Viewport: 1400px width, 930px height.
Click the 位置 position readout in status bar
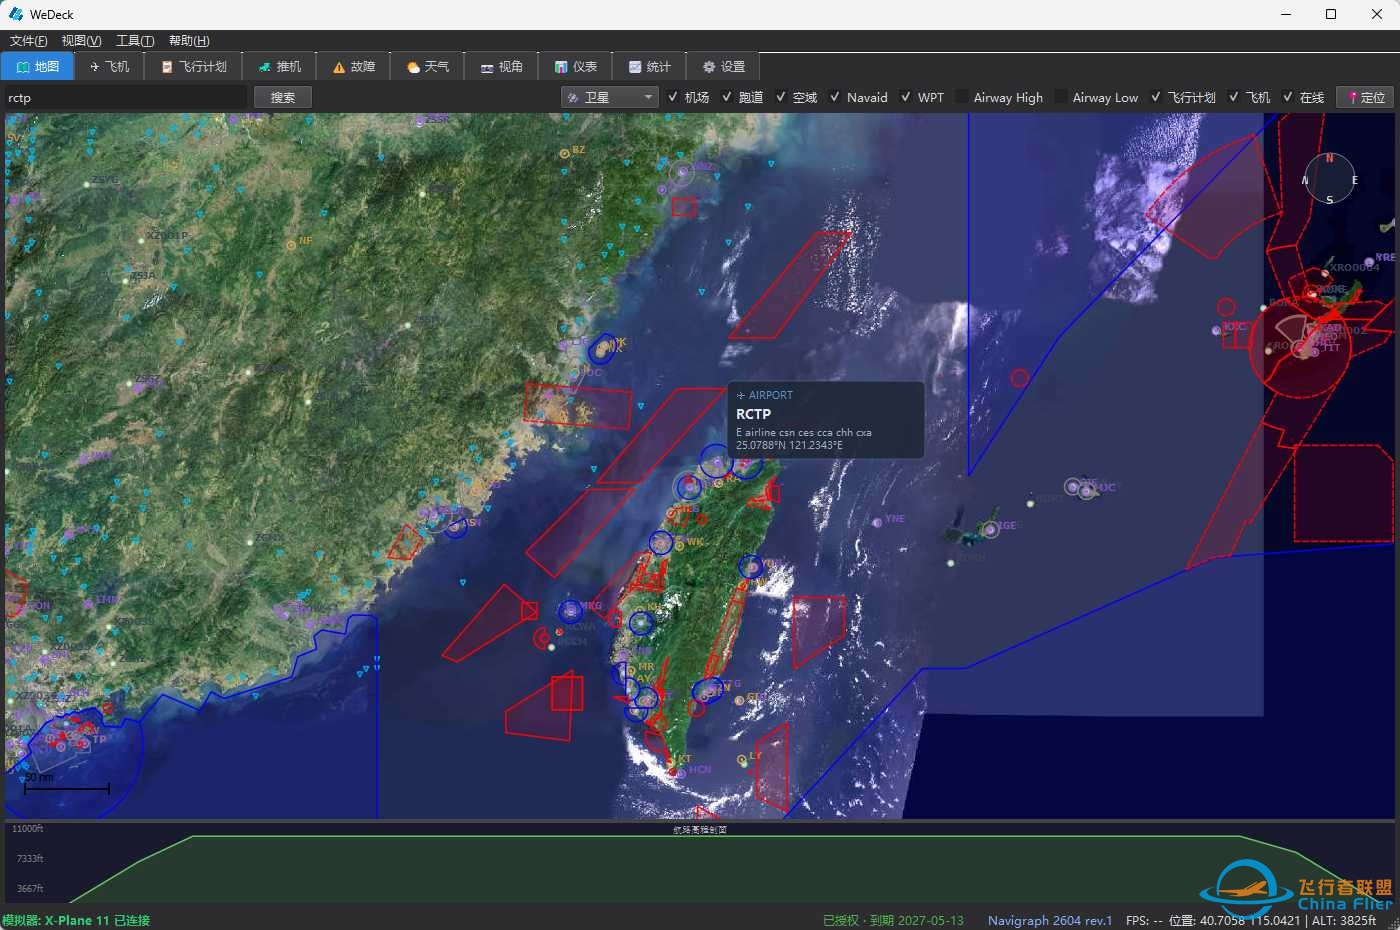tap(1235, 920)
